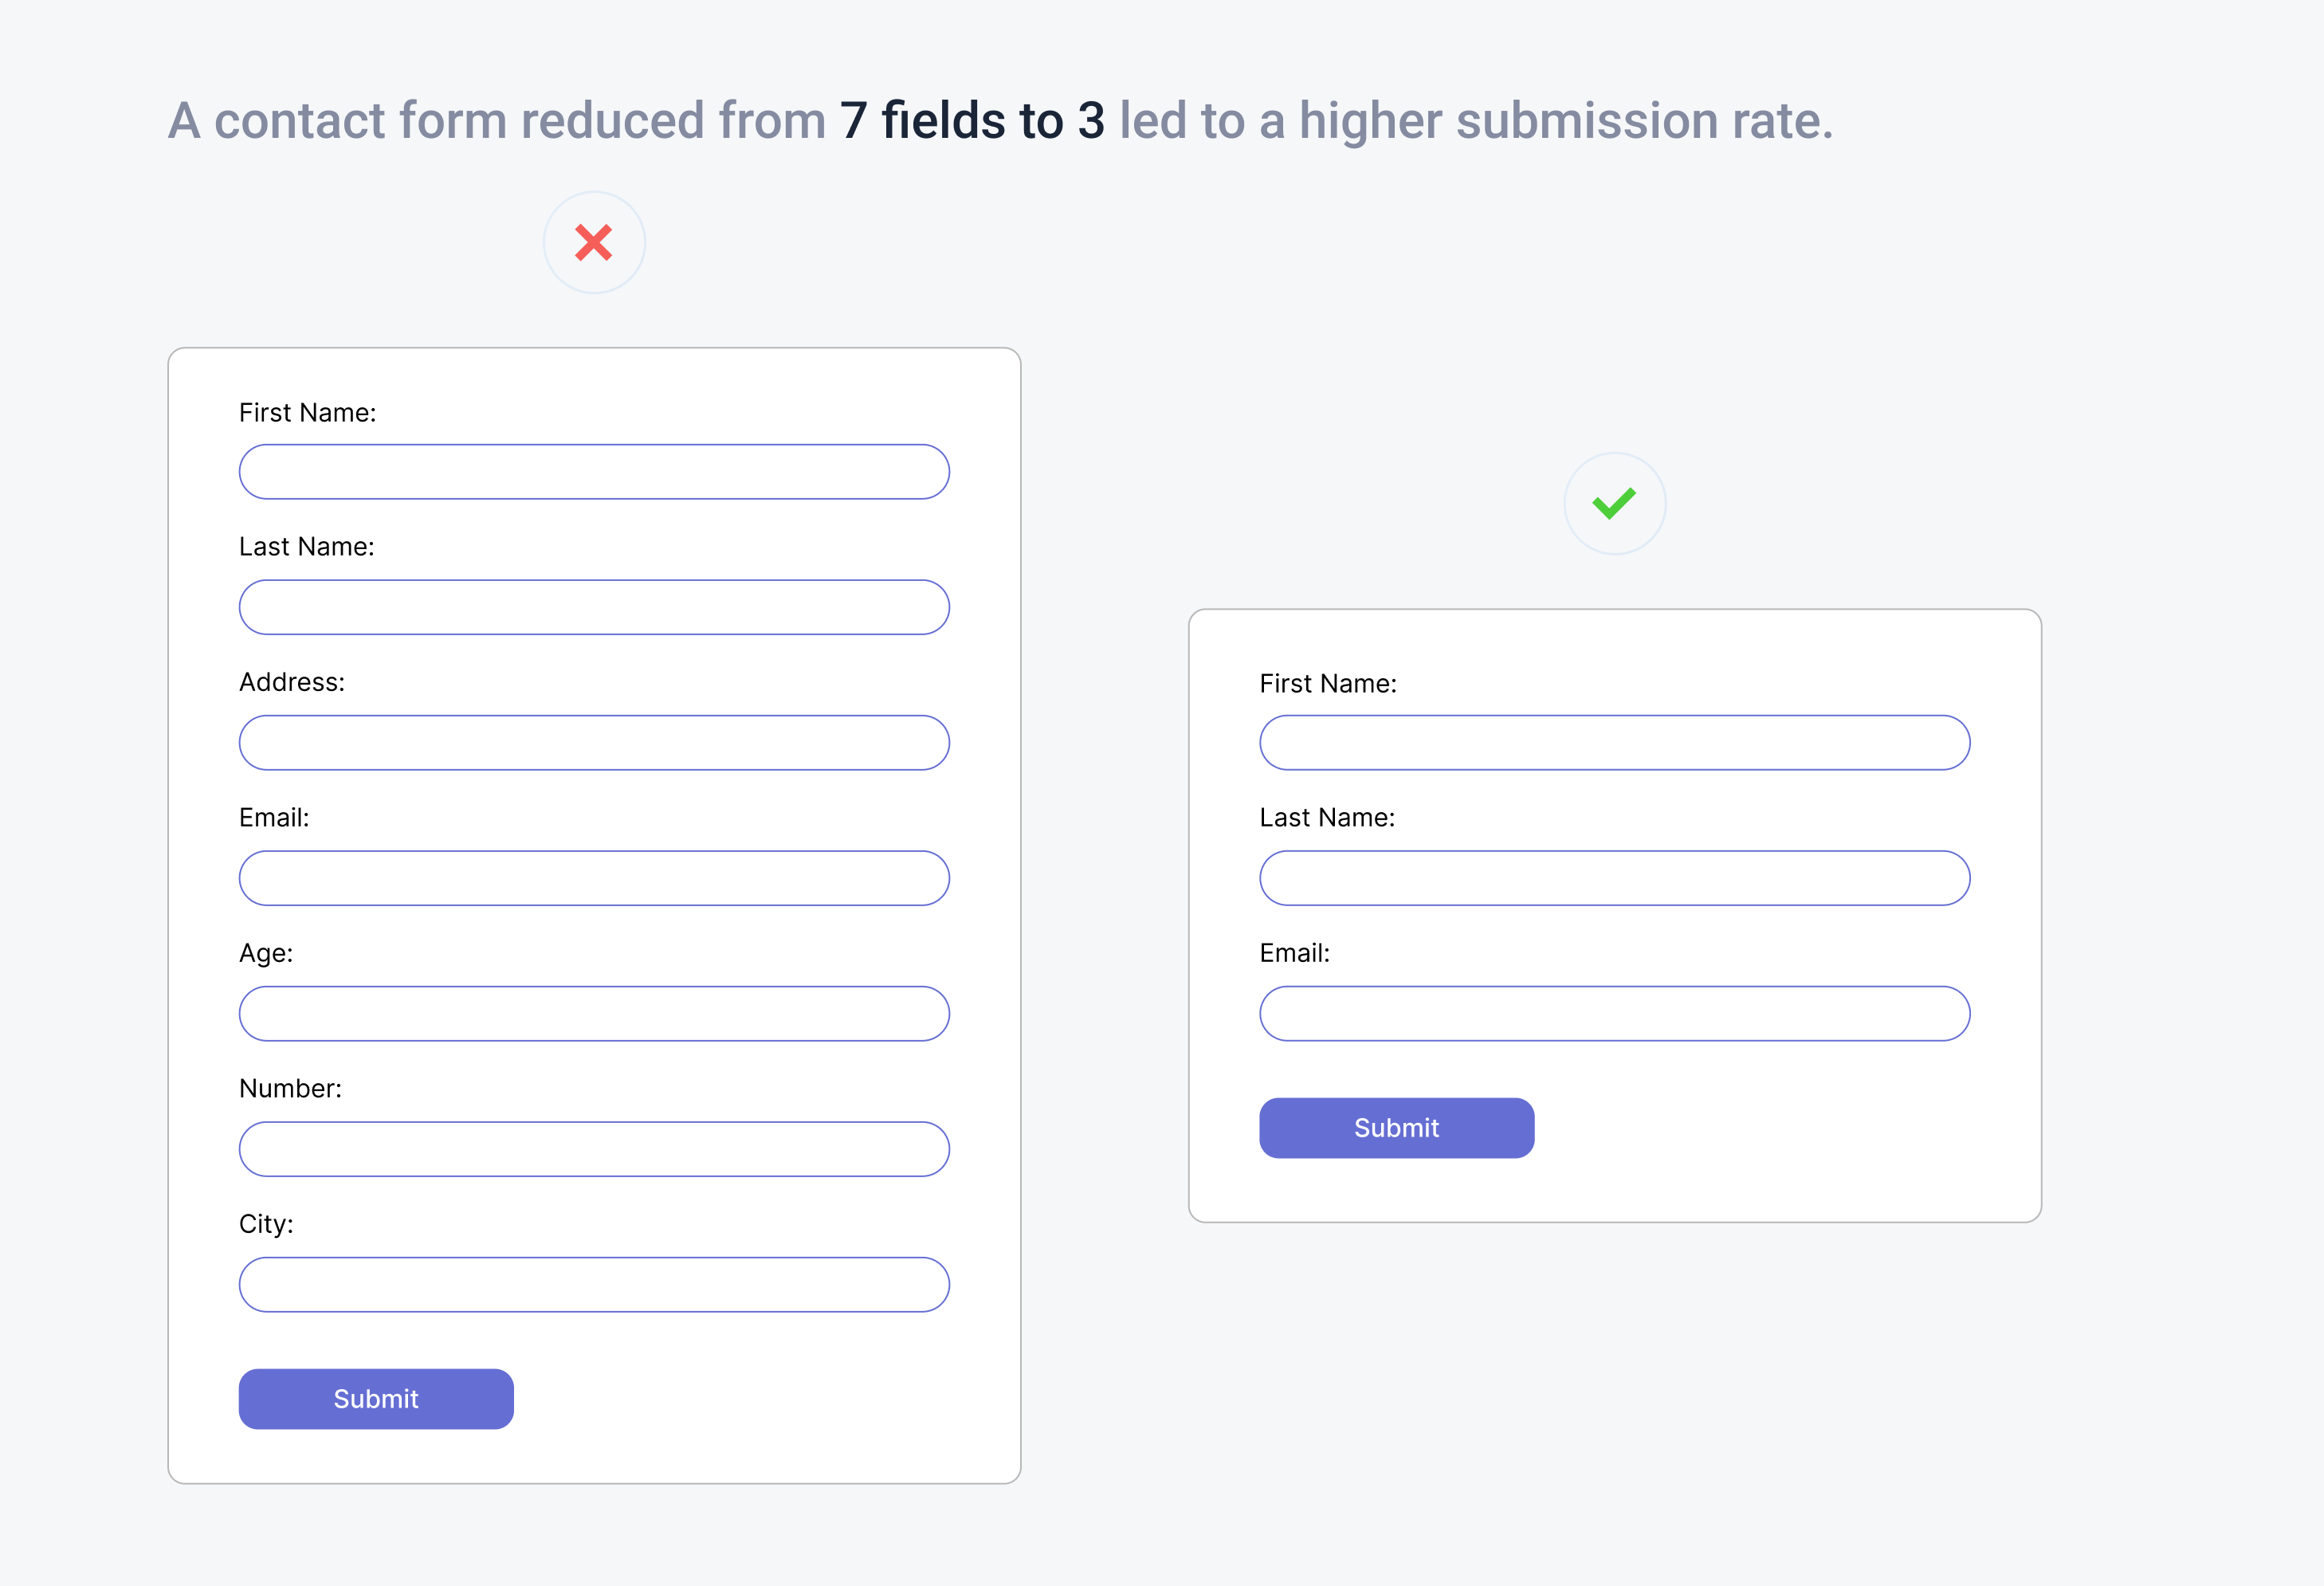
Task: Select the Last Name input in the seven-field form
Action: point(594,607)
